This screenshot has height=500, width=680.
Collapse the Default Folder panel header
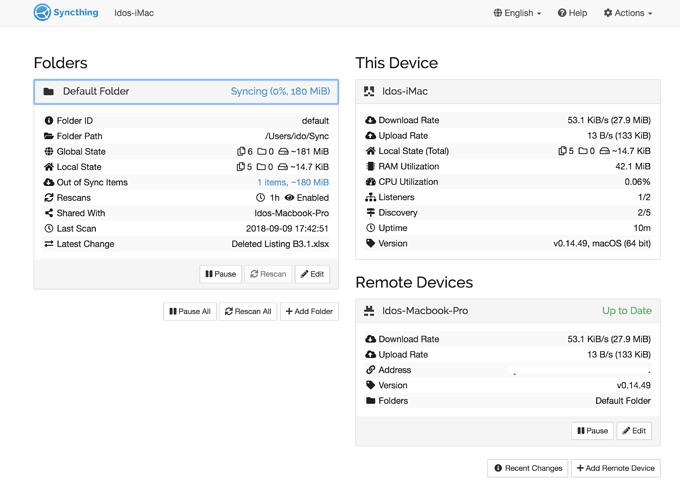(186, 92)
